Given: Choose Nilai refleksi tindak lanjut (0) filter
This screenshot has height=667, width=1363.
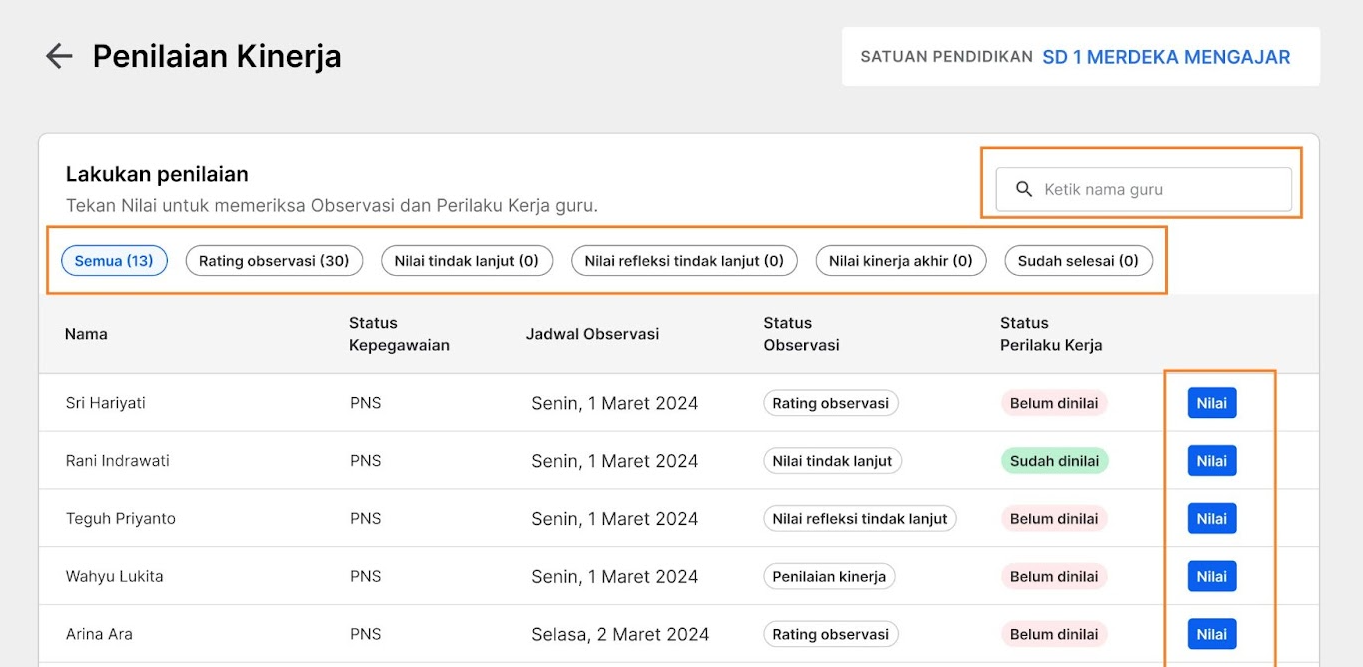Looking at the screenshot, I should pyautogui.click(x=684, y=261).
